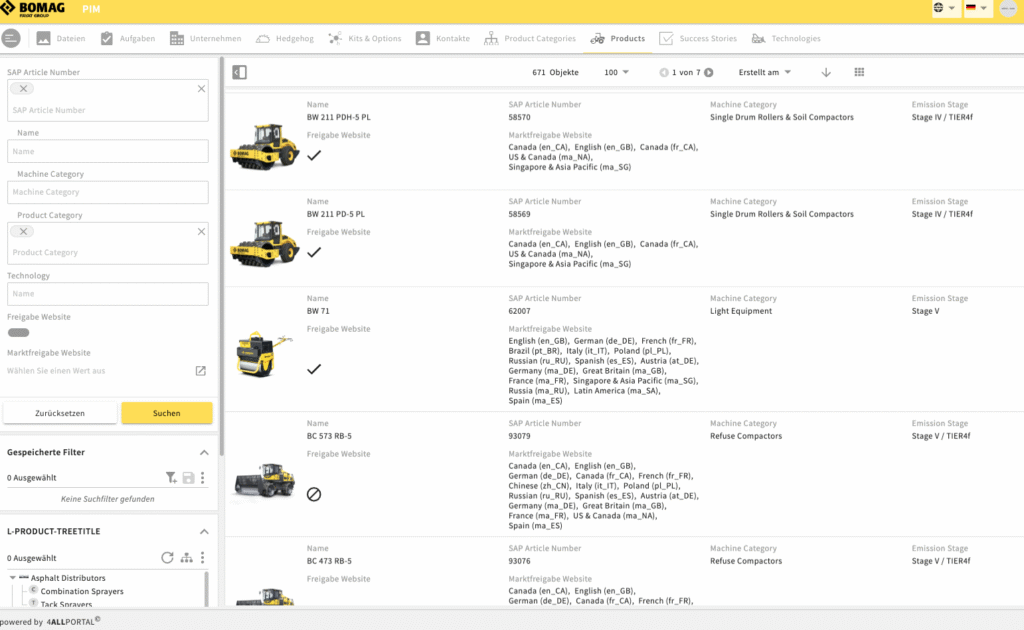Click the Zurücksetzen reset button
The image size is (1024, 630).
(60, 413)
